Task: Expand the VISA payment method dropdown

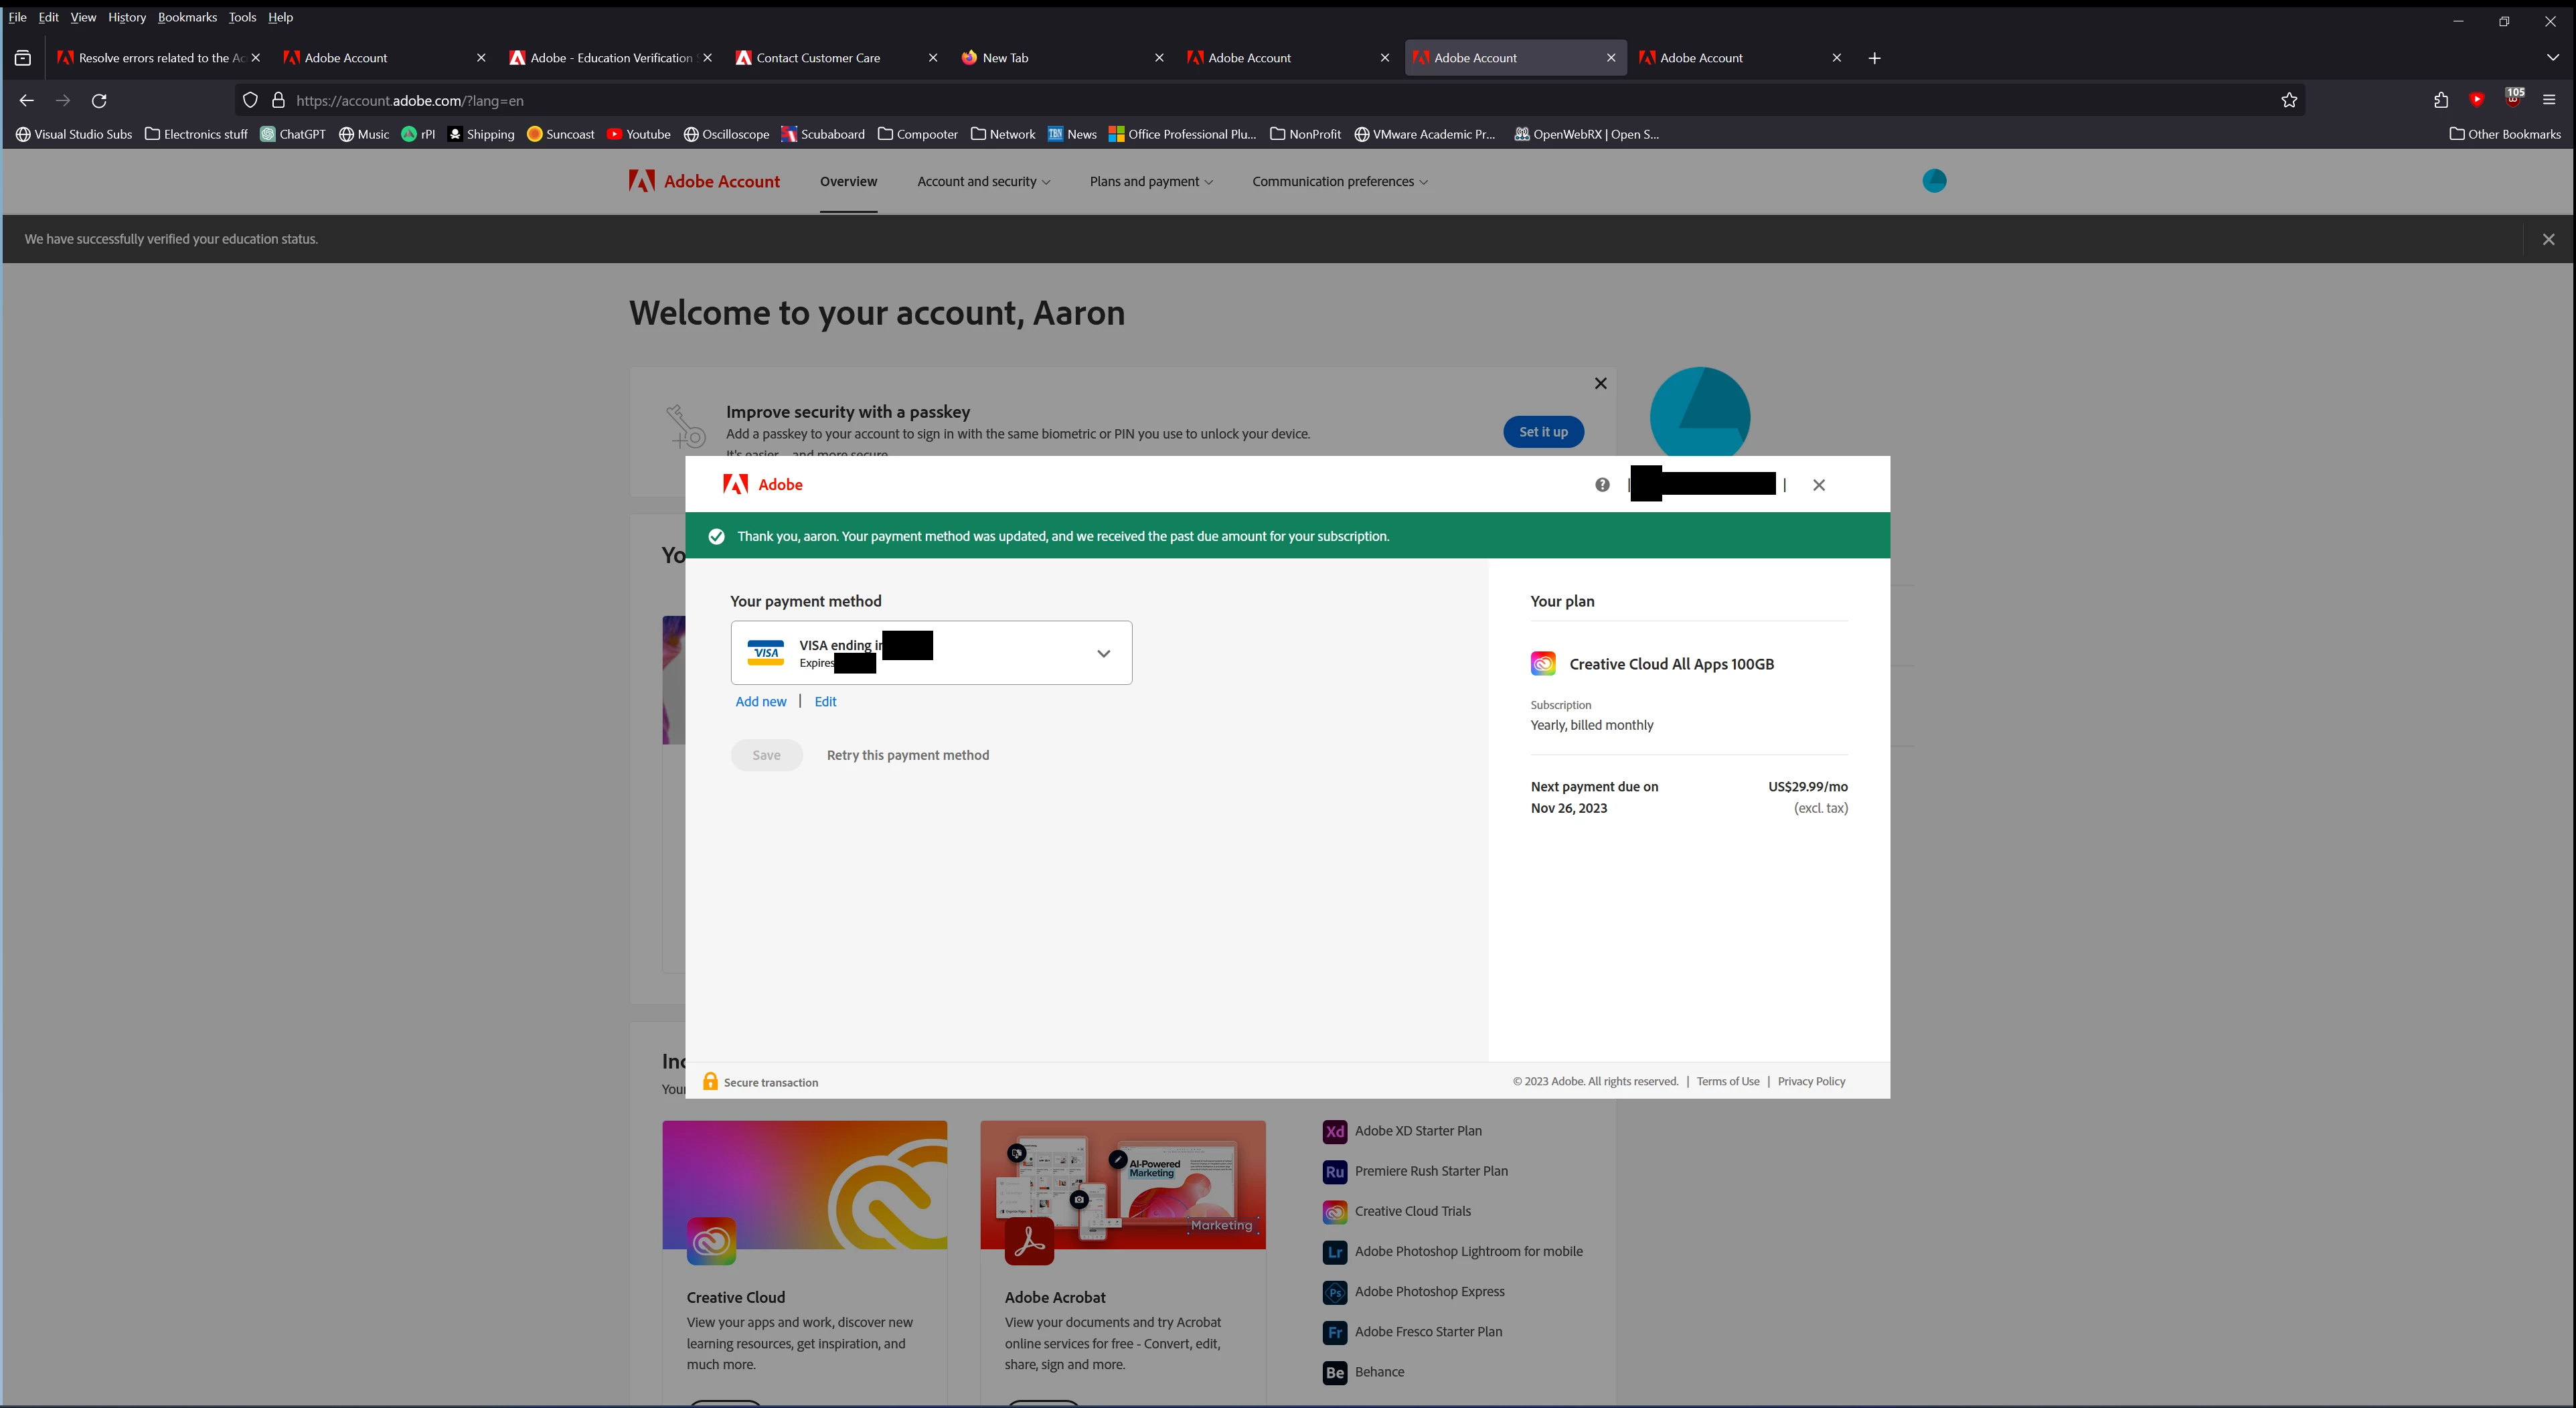Action: (x=1103, y=653)
